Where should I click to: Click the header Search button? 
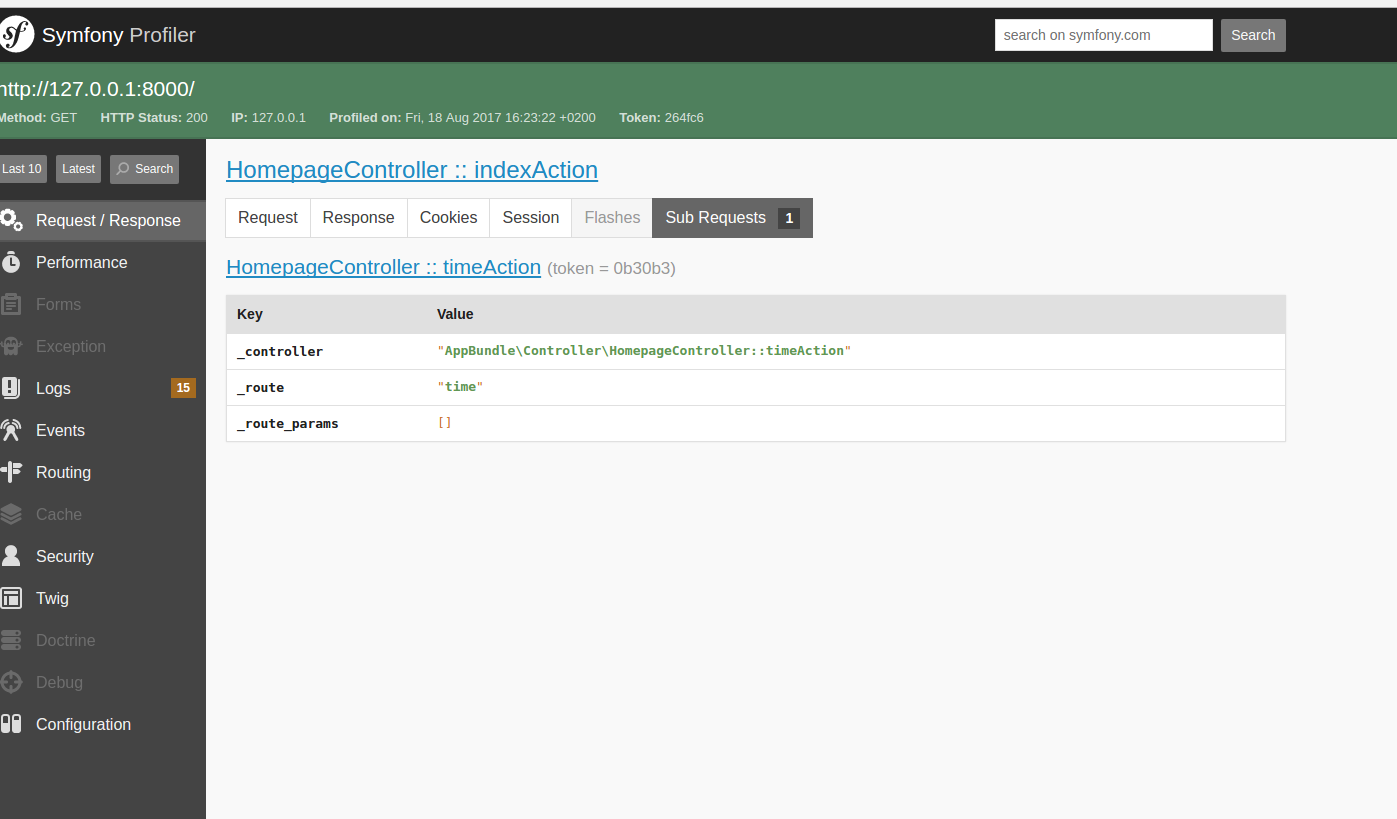coord(1253,35)
